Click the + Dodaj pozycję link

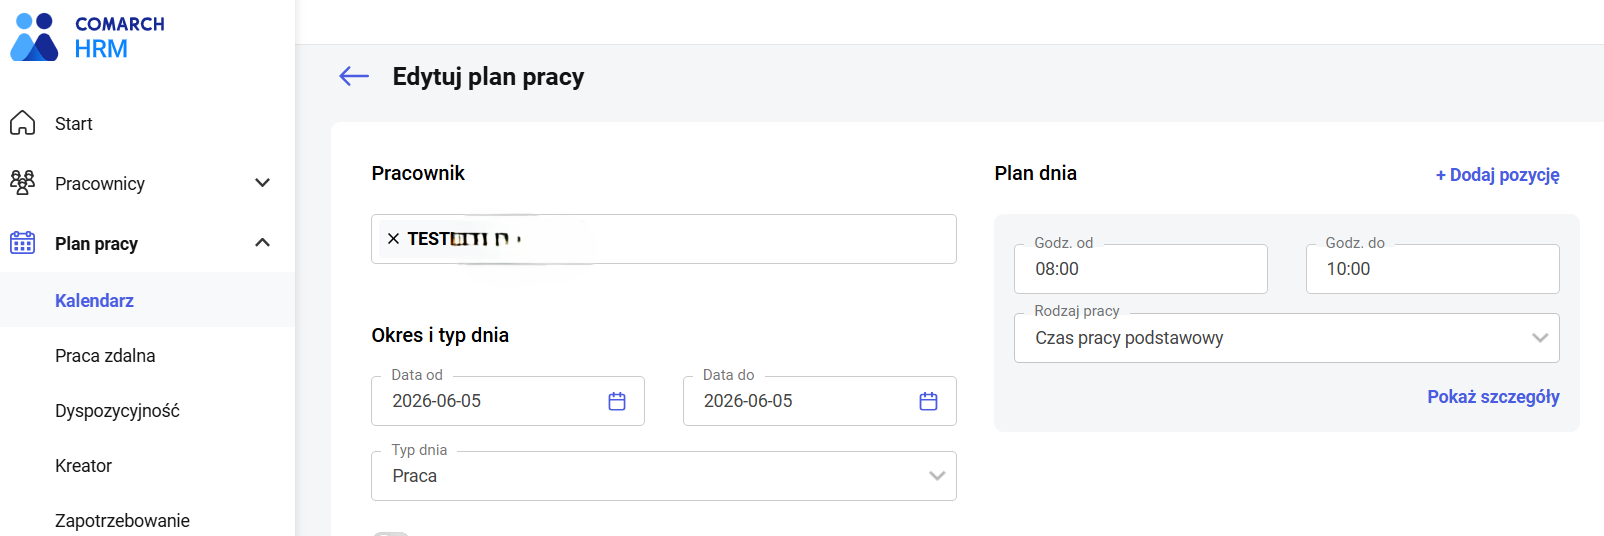pyautogui.click(x=1497, y=175)
